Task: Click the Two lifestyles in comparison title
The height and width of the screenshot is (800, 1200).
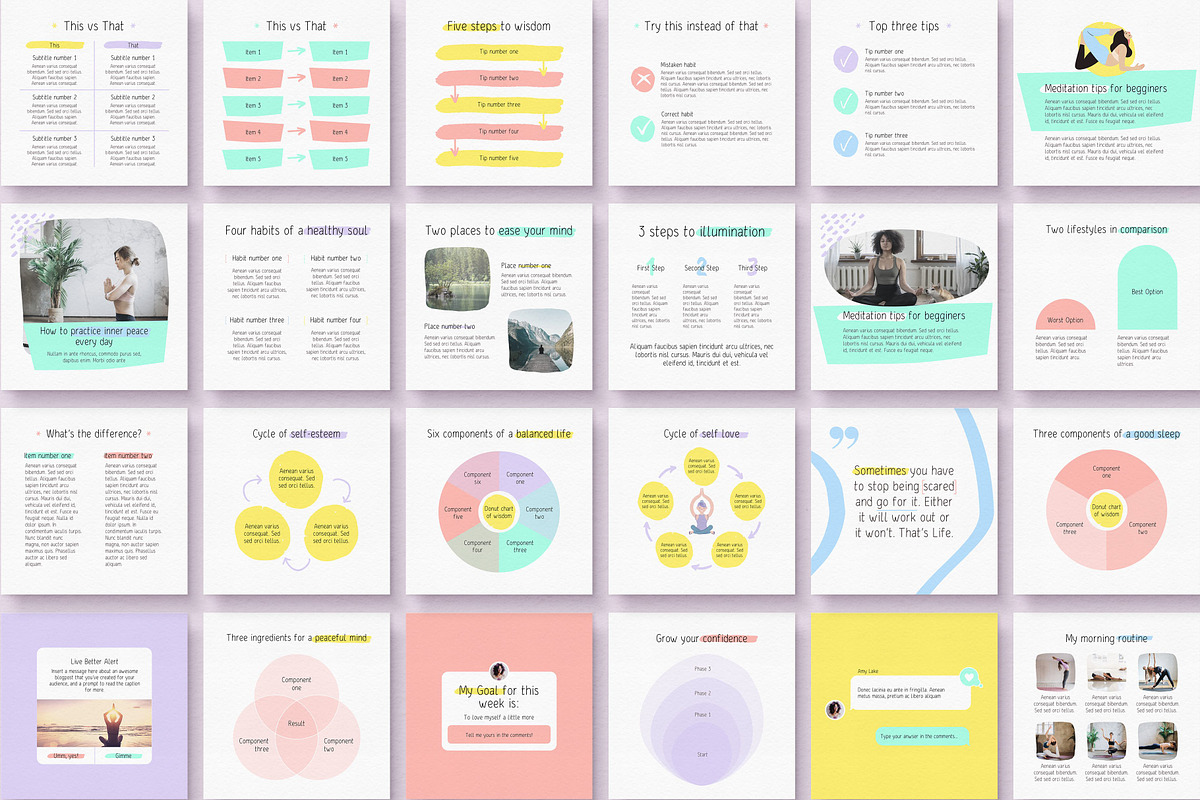Action: pos(1106,230)
